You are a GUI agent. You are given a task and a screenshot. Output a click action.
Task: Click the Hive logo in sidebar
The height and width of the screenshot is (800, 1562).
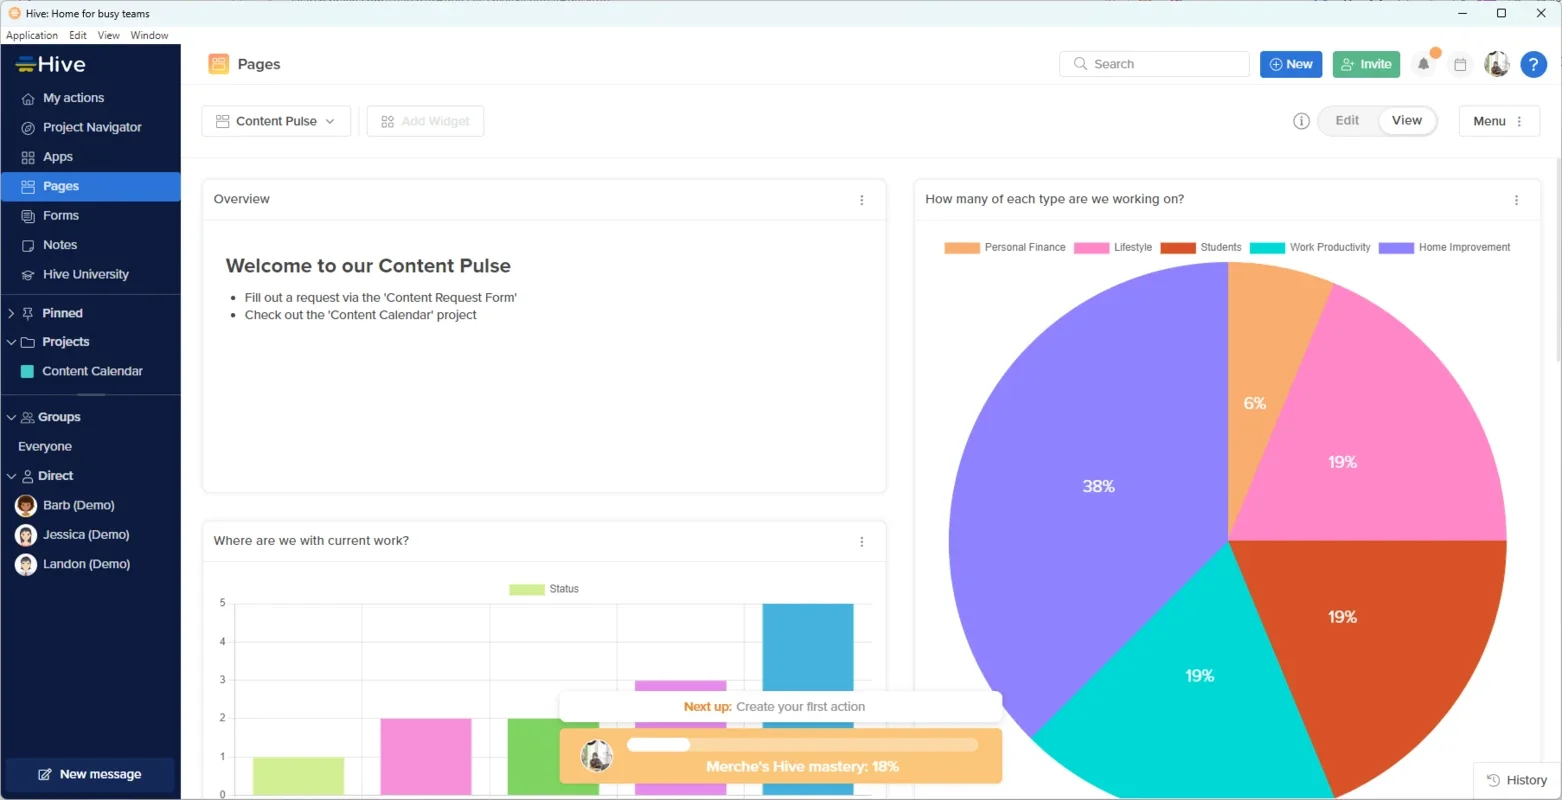(x=51, y=64)
